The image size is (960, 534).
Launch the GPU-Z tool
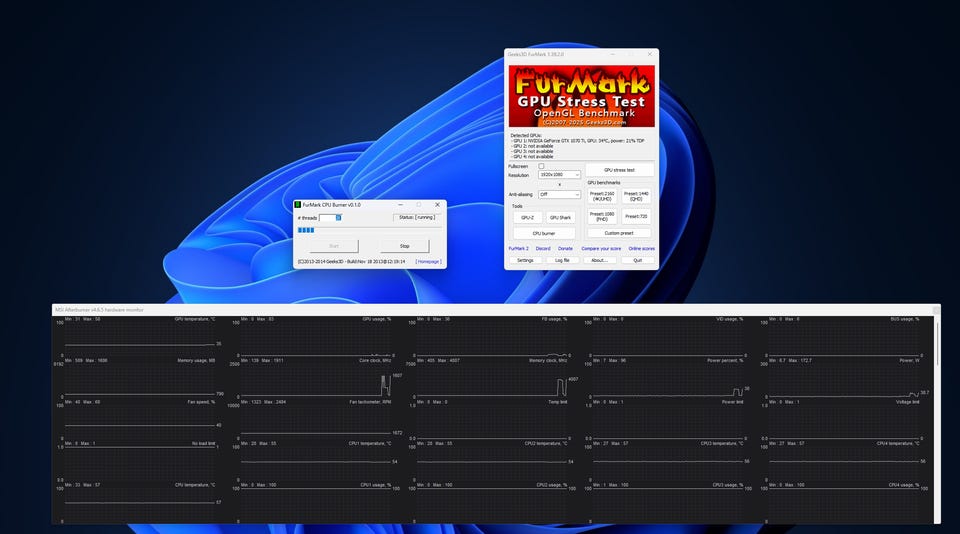coord(527,217)
